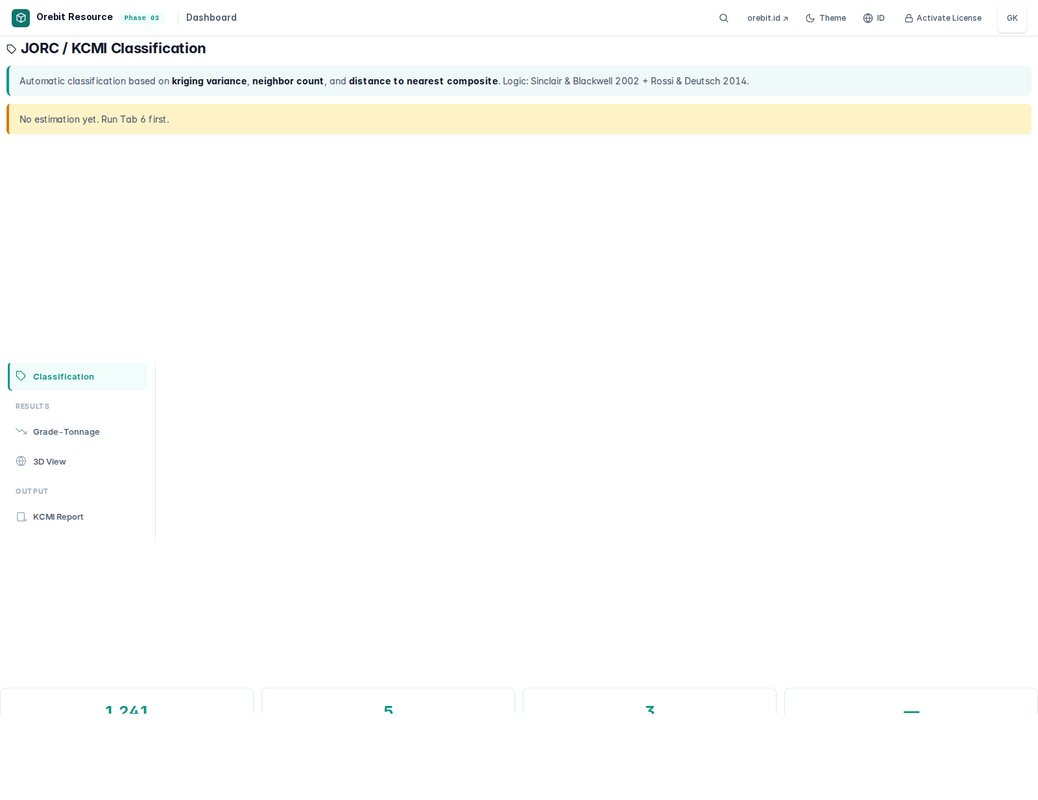This screenshot has width=1038, height=800.
Task: Open search via magnifier icon
Action: click(x=724, y=18)
